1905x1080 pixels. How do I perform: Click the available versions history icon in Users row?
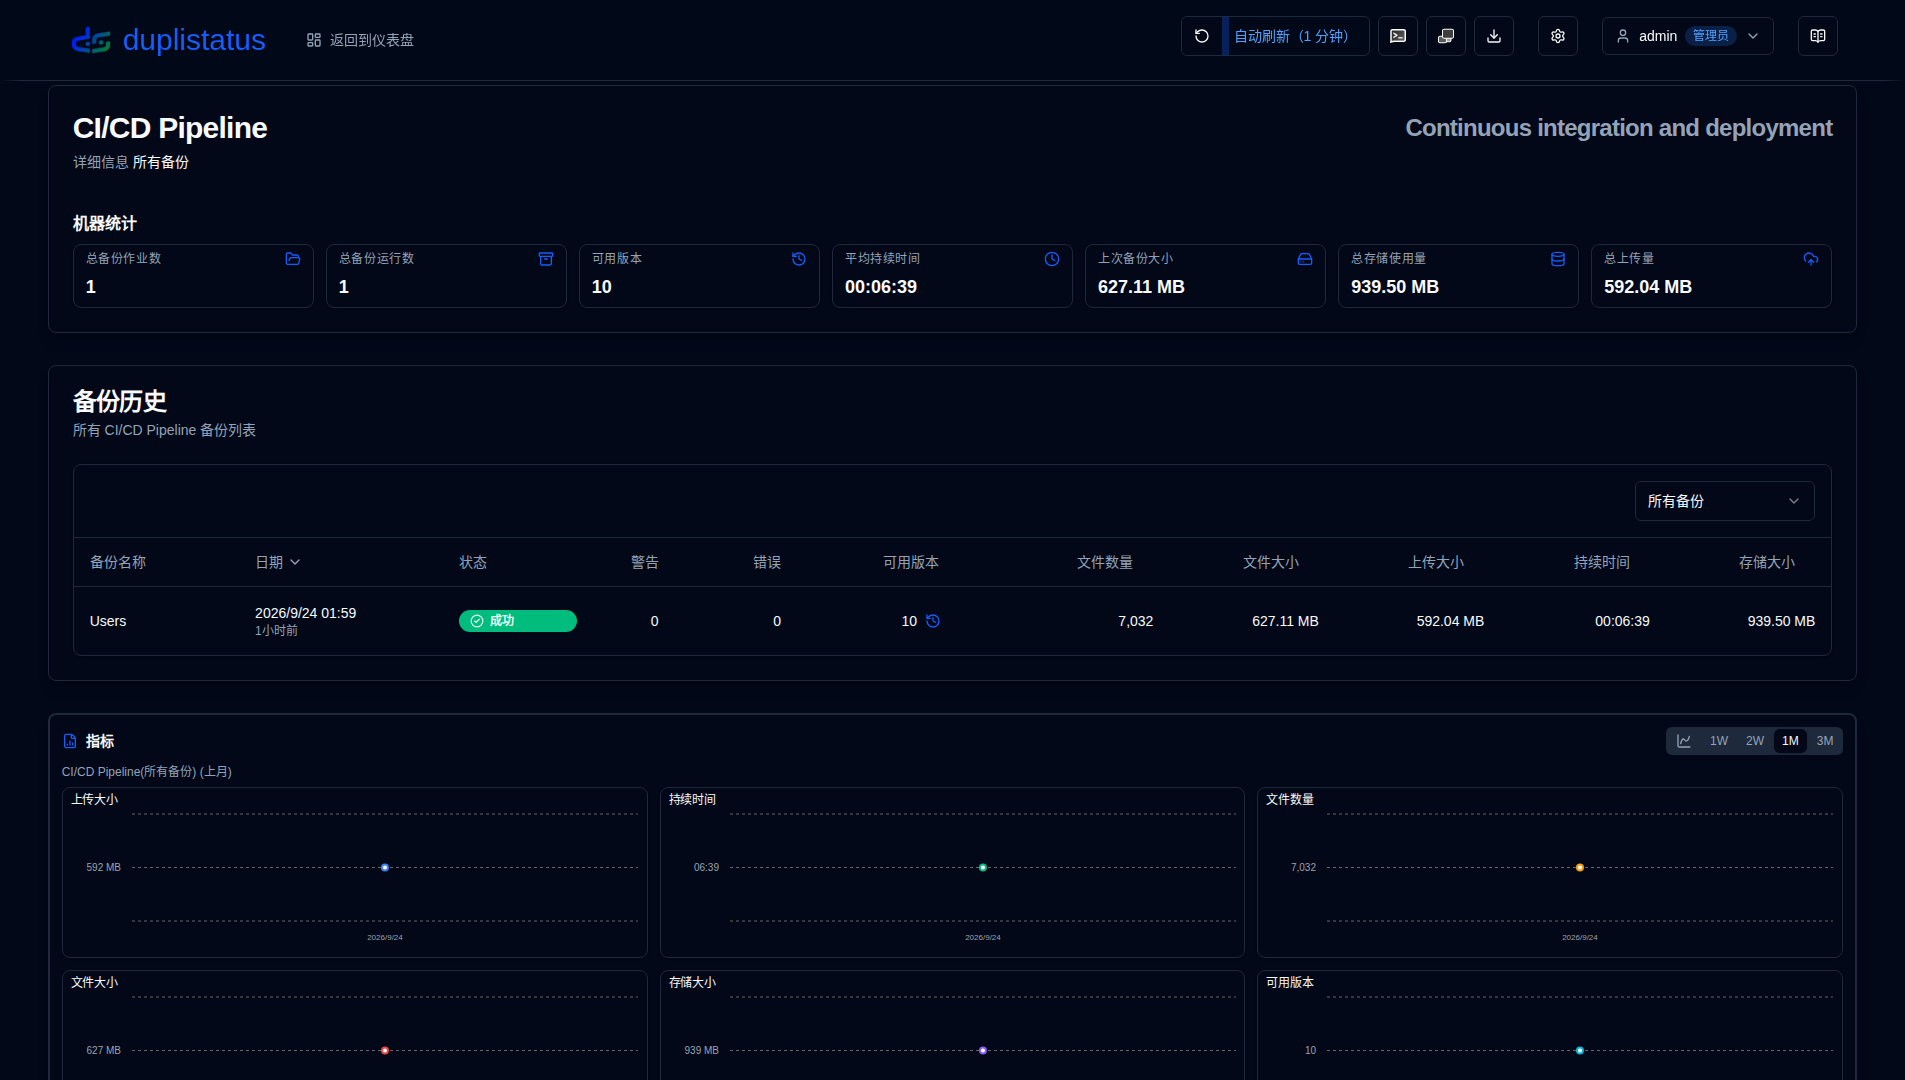click(933, 621)
